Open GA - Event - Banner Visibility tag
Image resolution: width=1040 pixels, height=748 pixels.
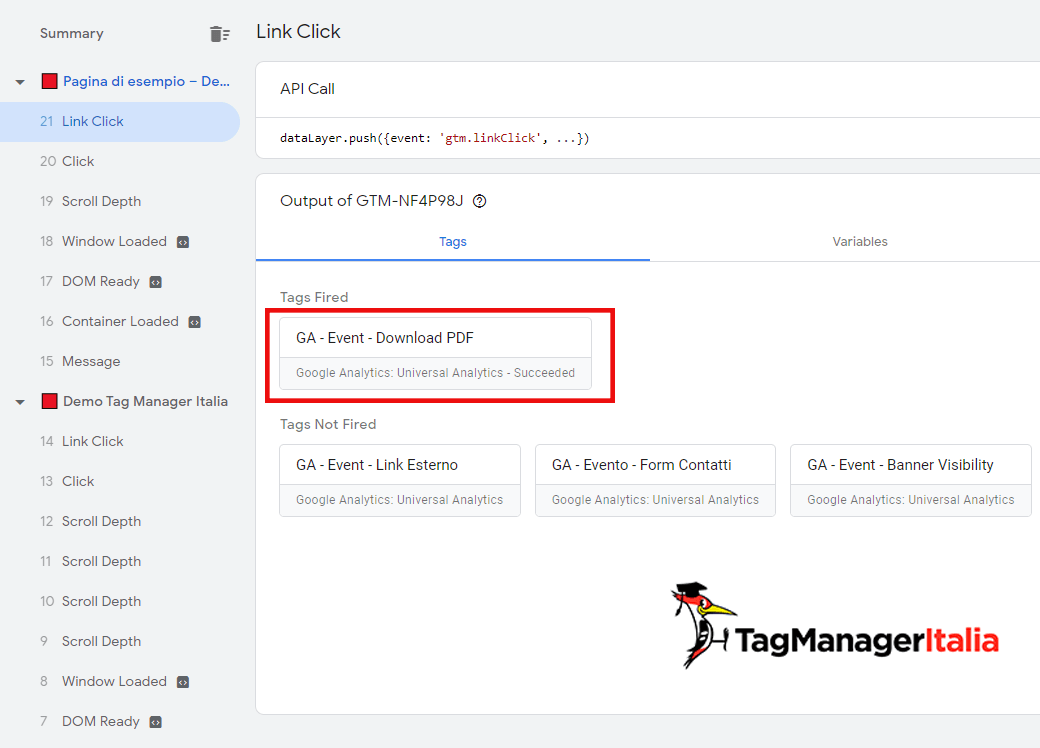pyautogui.click(x=910, y=480)
